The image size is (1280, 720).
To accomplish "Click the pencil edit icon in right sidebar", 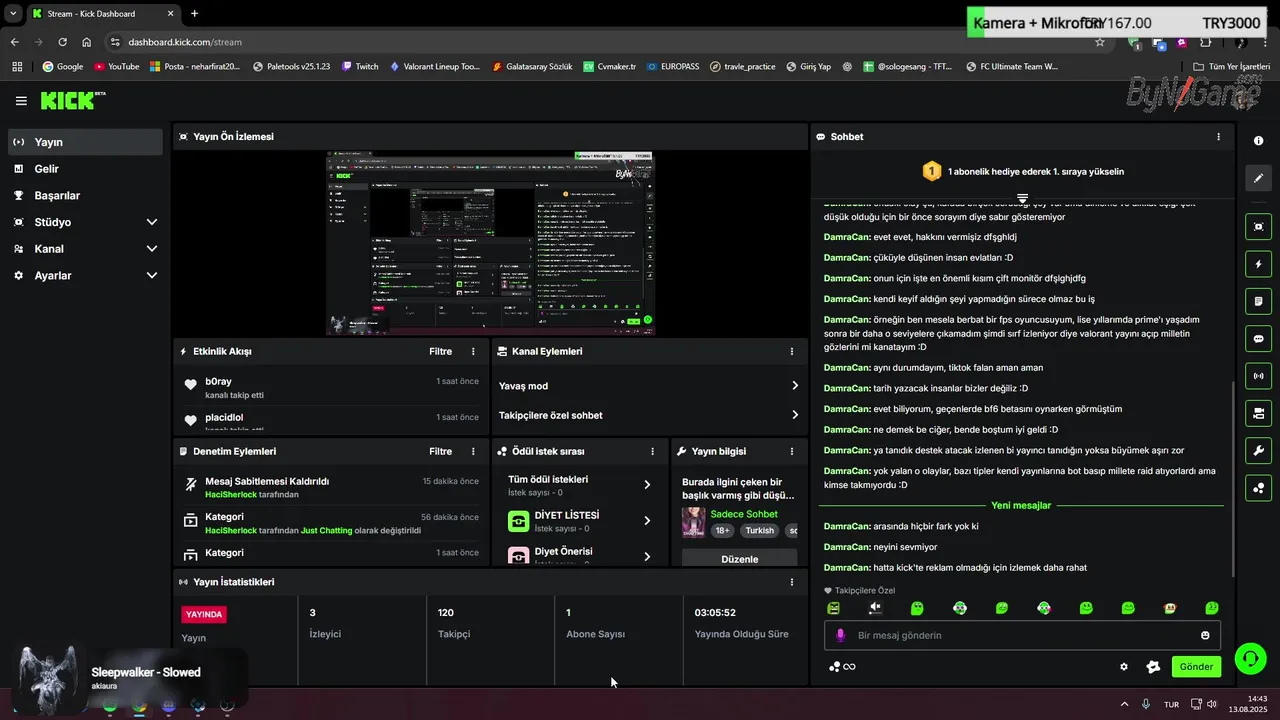I will [x=1258, y=178].
